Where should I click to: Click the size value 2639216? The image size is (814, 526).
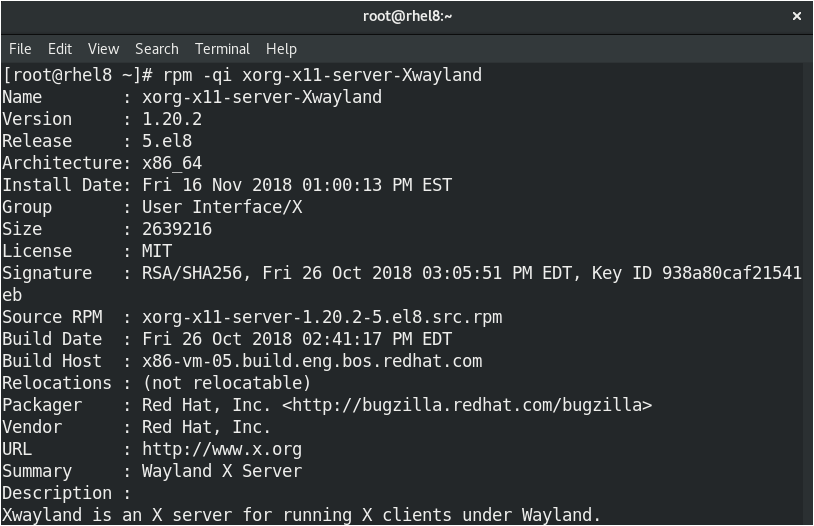point(177,229)
